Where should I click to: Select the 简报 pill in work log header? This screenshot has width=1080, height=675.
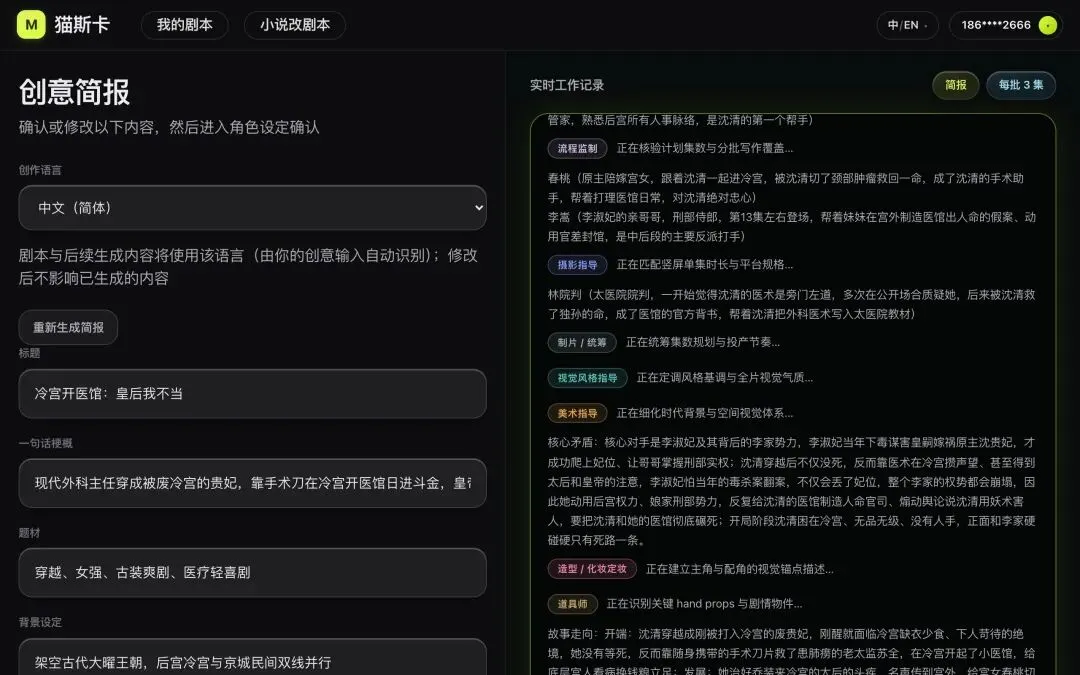point(955,85)
